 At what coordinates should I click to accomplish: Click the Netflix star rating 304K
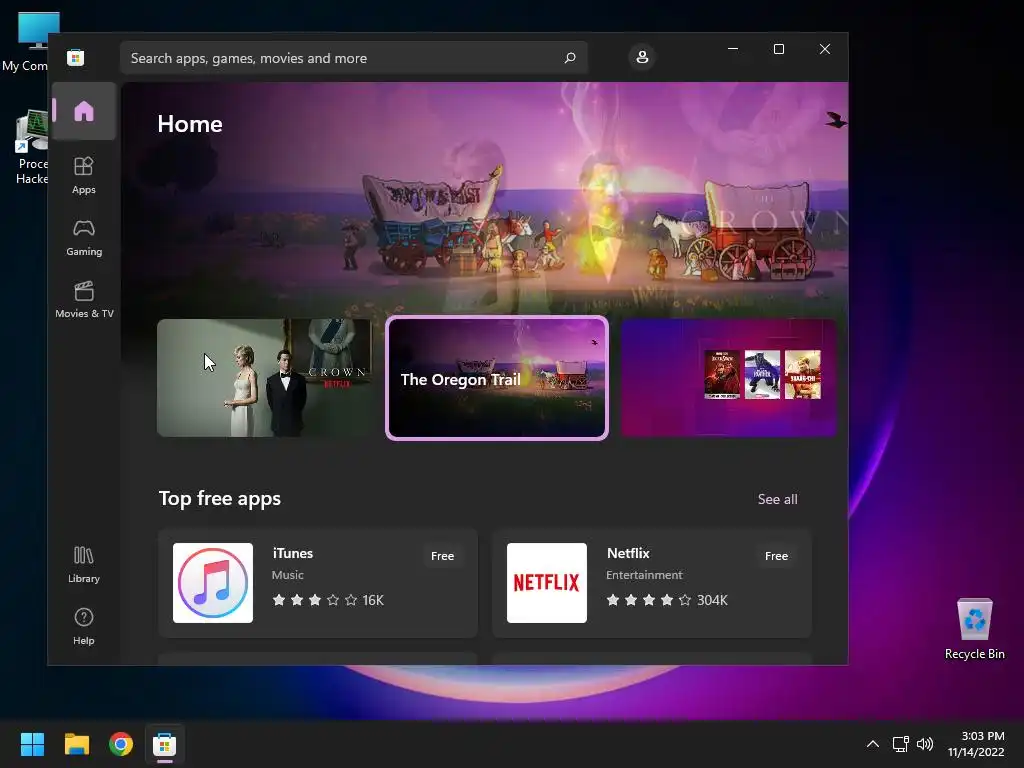point(667,600)
